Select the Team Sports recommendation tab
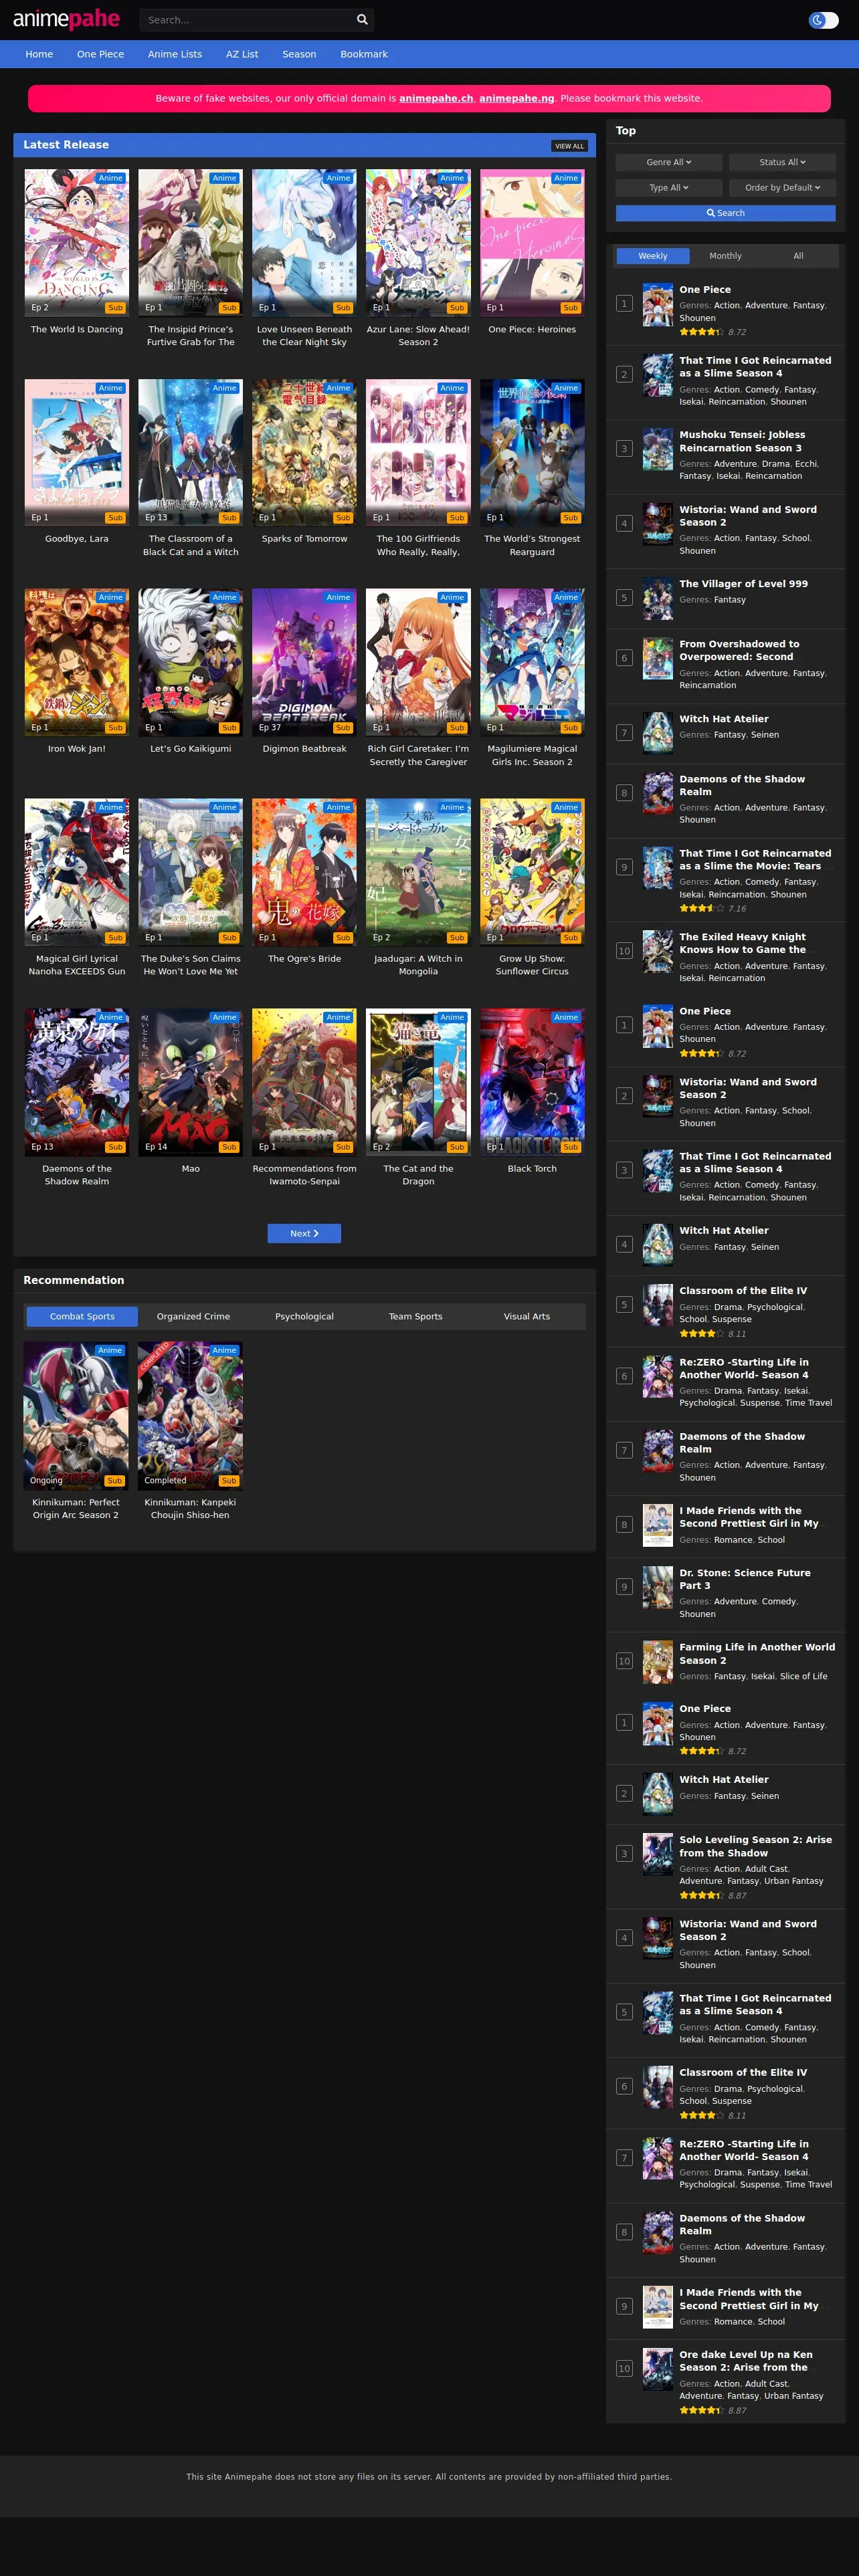 416,1316
